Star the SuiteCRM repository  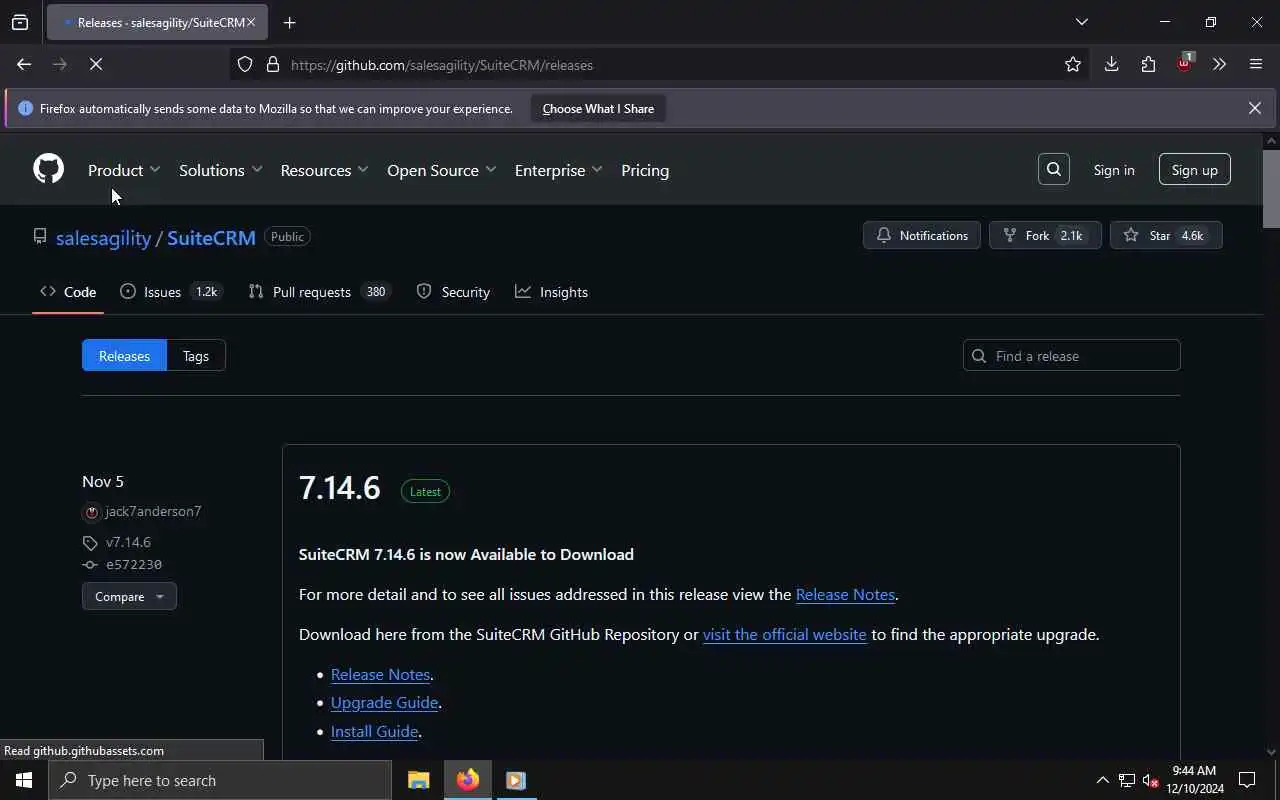point(1166,236)
